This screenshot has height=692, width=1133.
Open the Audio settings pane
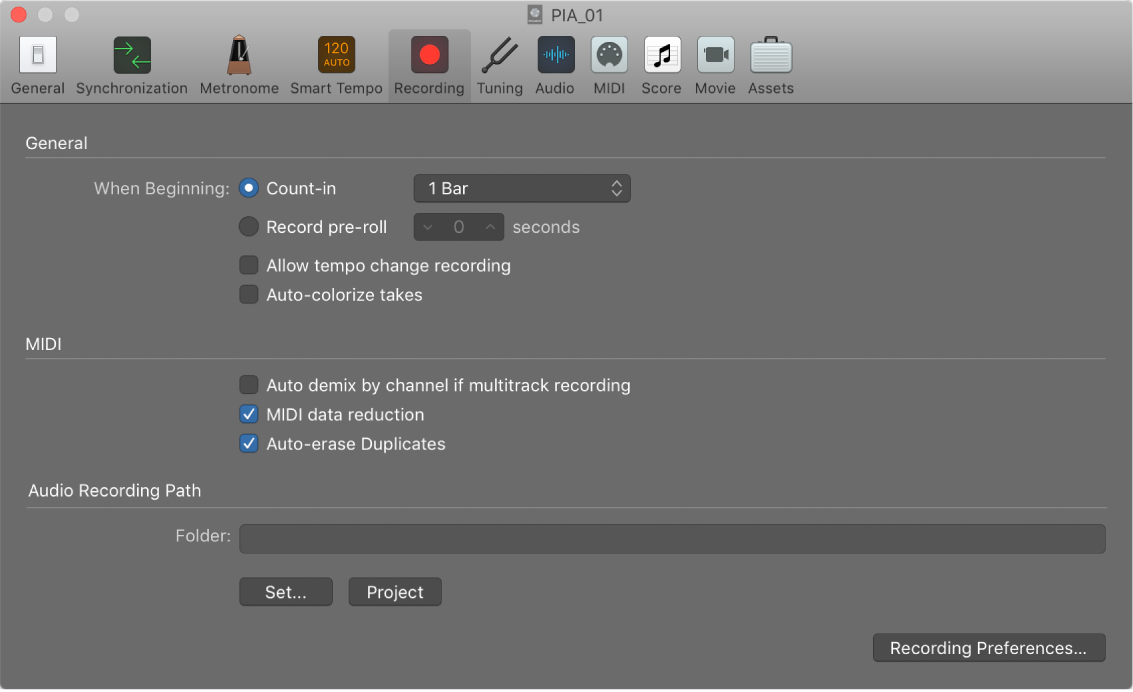pyautogui.click(x=554, y=60)
